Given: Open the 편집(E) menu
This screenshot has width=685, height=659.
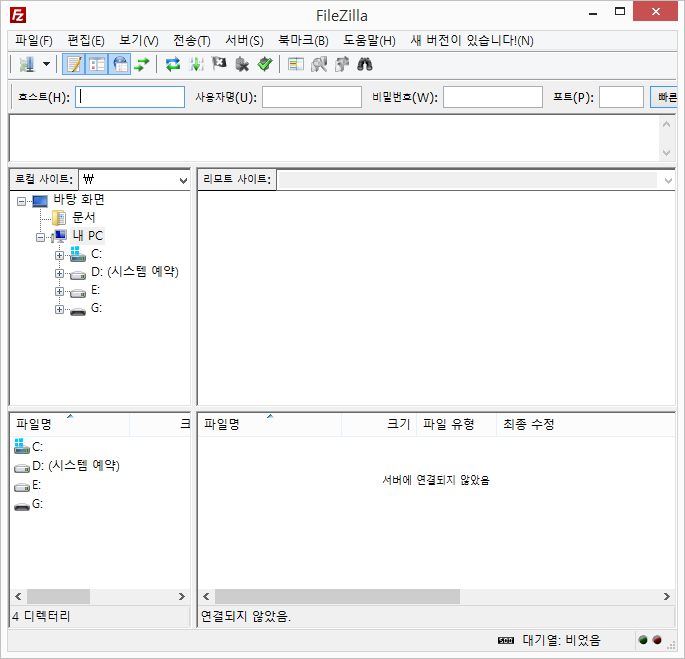Looking at the screenshot, I should pos(86,41).
